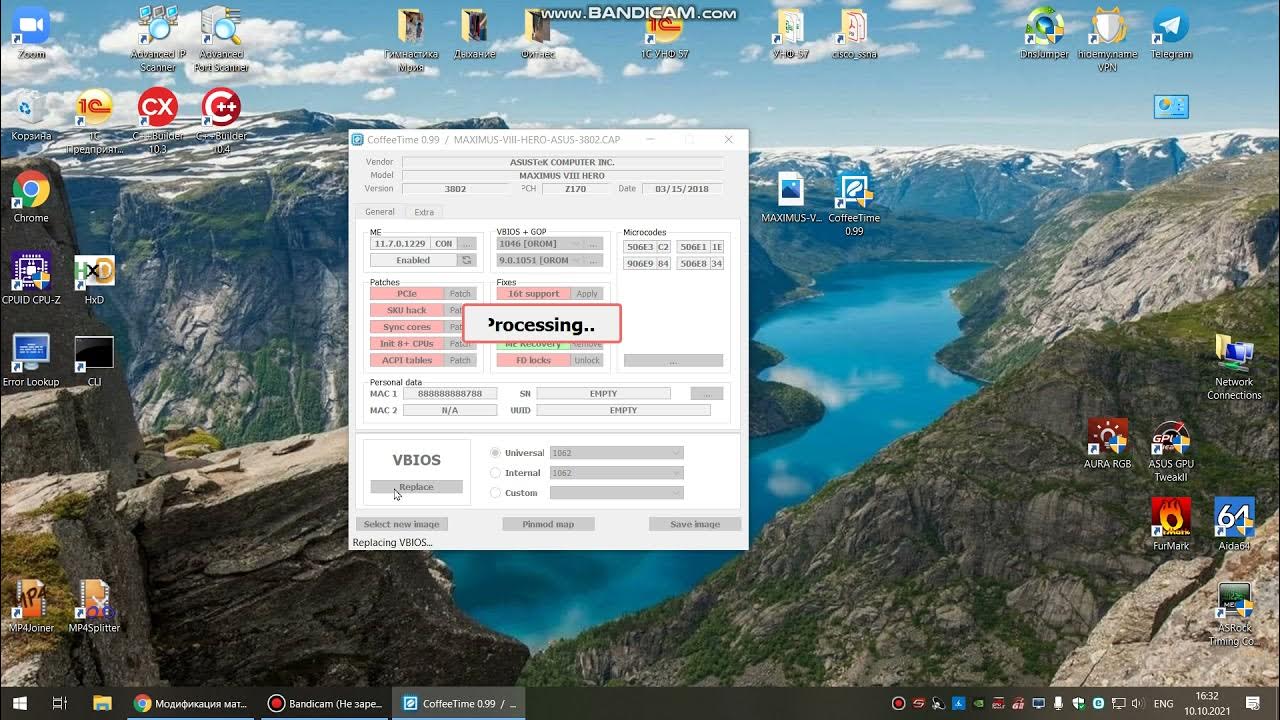Select the Aida64 desktop icon
This screenshot has width=1280, height=720.
1234,525
